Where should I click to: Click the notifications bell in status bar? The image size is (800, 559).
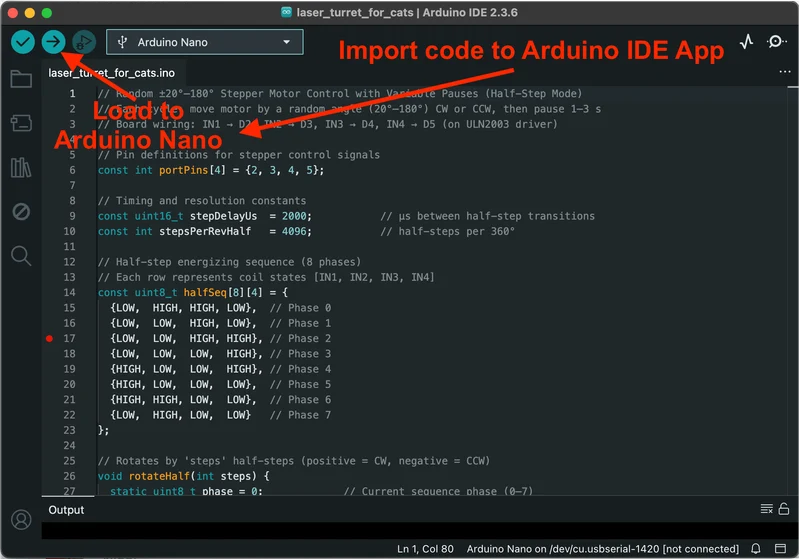[x=756, y=549]
